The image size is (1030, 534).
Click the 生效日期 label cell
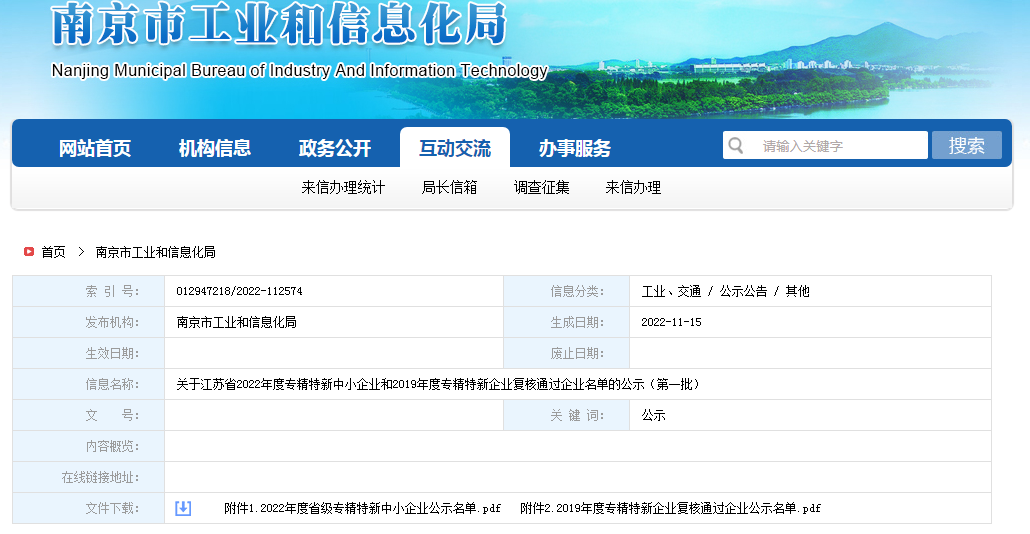[x=89, y=353]
